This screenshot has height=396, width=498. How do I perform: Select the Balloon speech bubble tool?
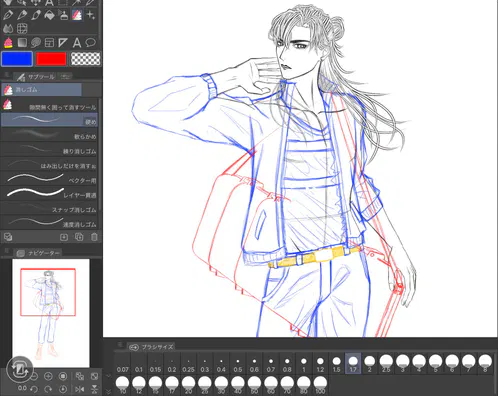point(90,43)
